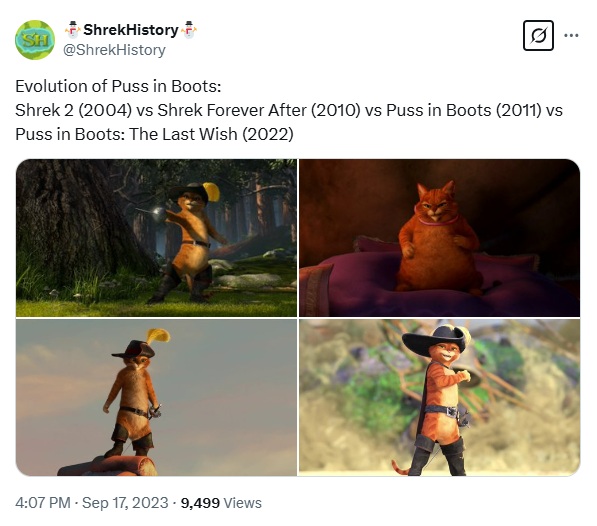The image size is (597, 526).
Task: Click the Sep 17, 2023 date
Action: click(125, 503)
